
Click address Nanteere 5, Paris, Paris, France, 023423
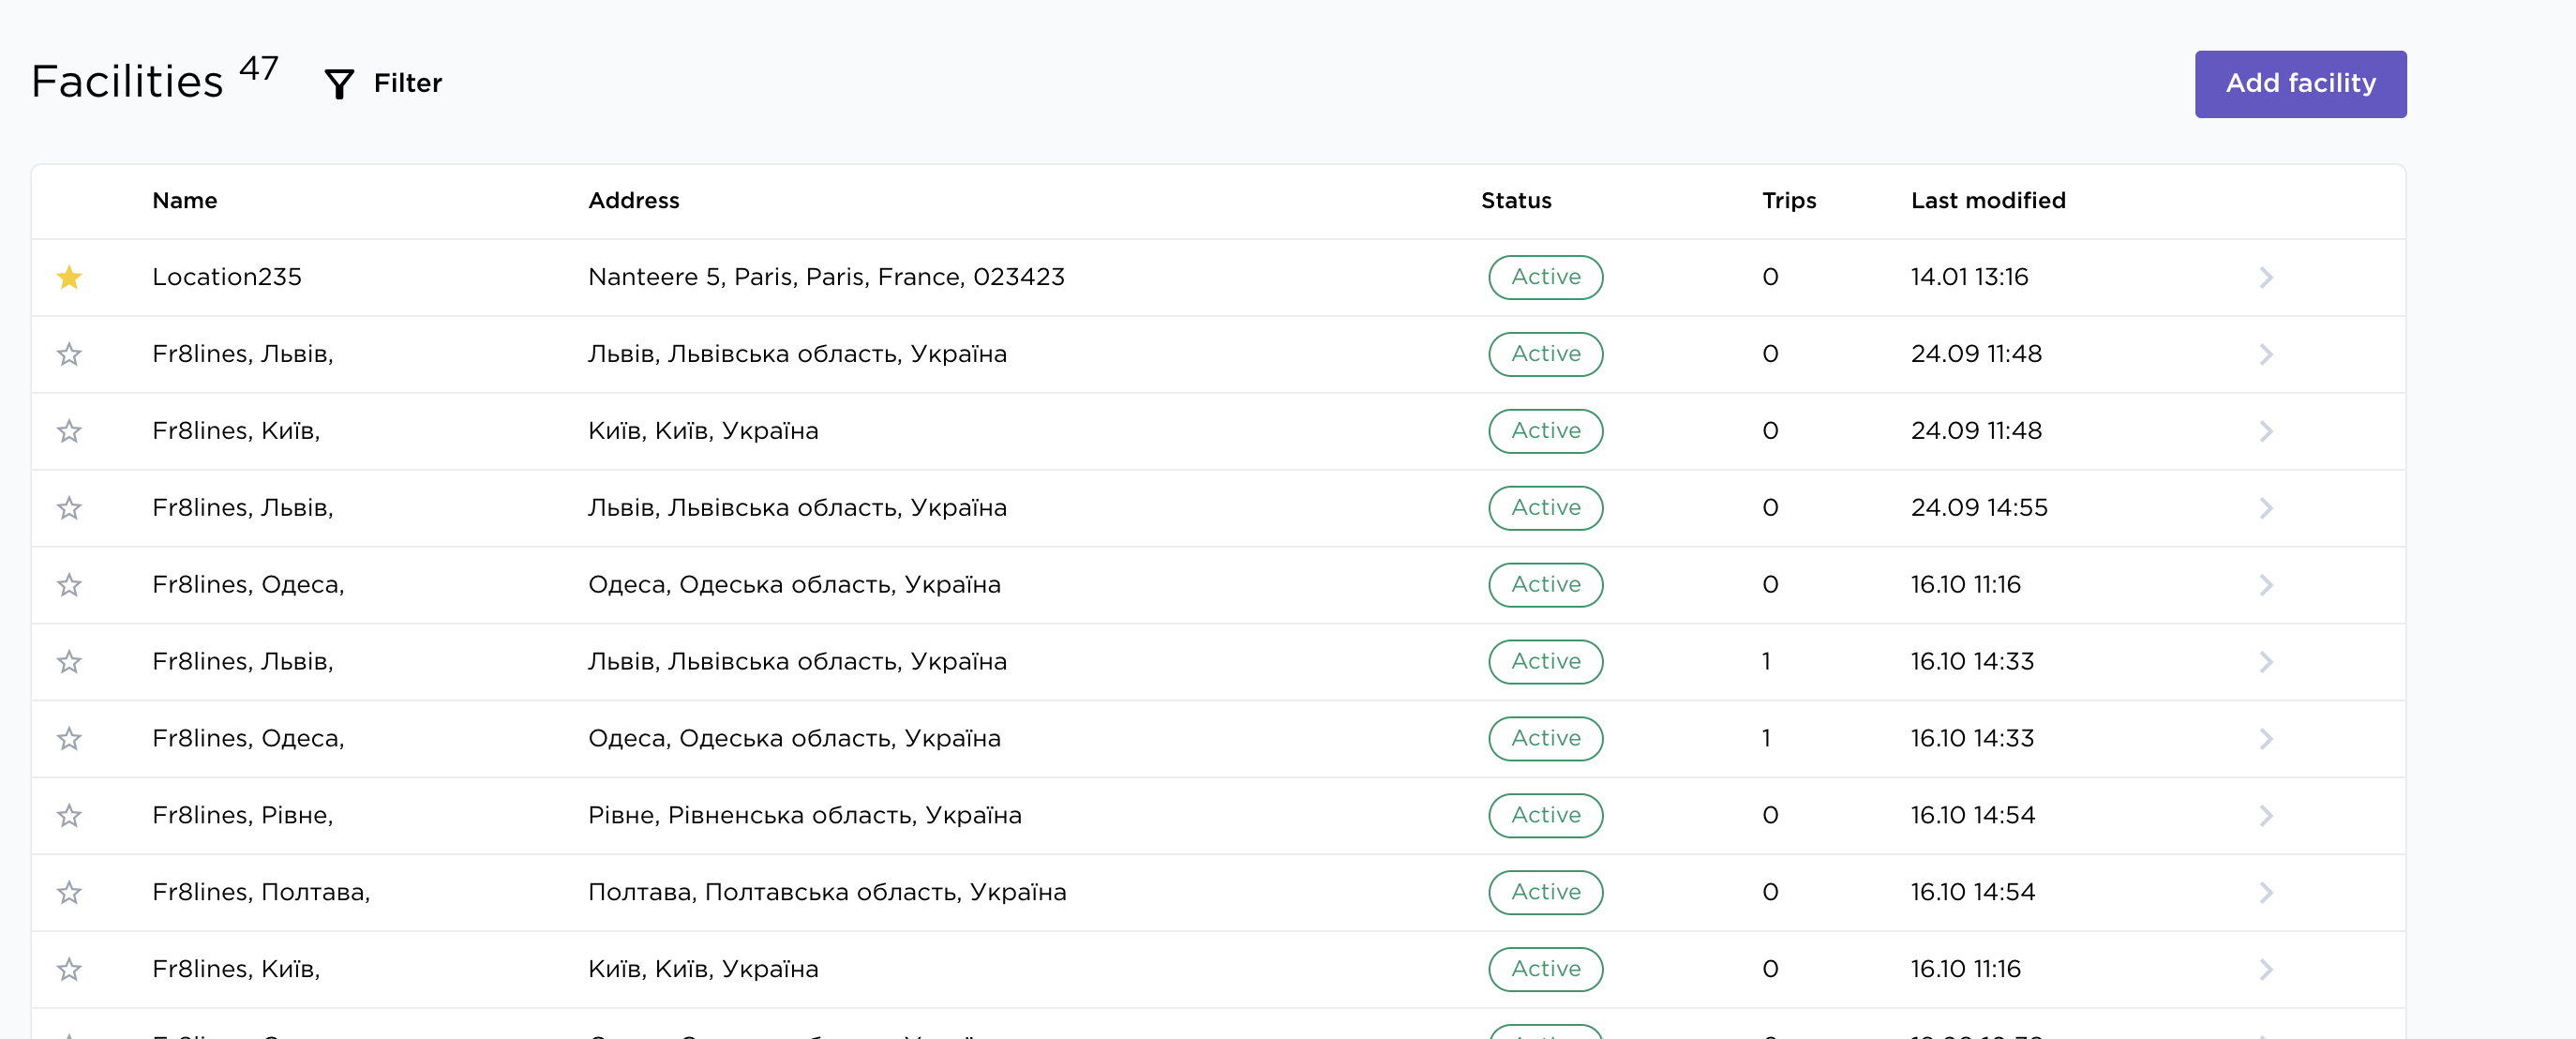click(826, 277)
